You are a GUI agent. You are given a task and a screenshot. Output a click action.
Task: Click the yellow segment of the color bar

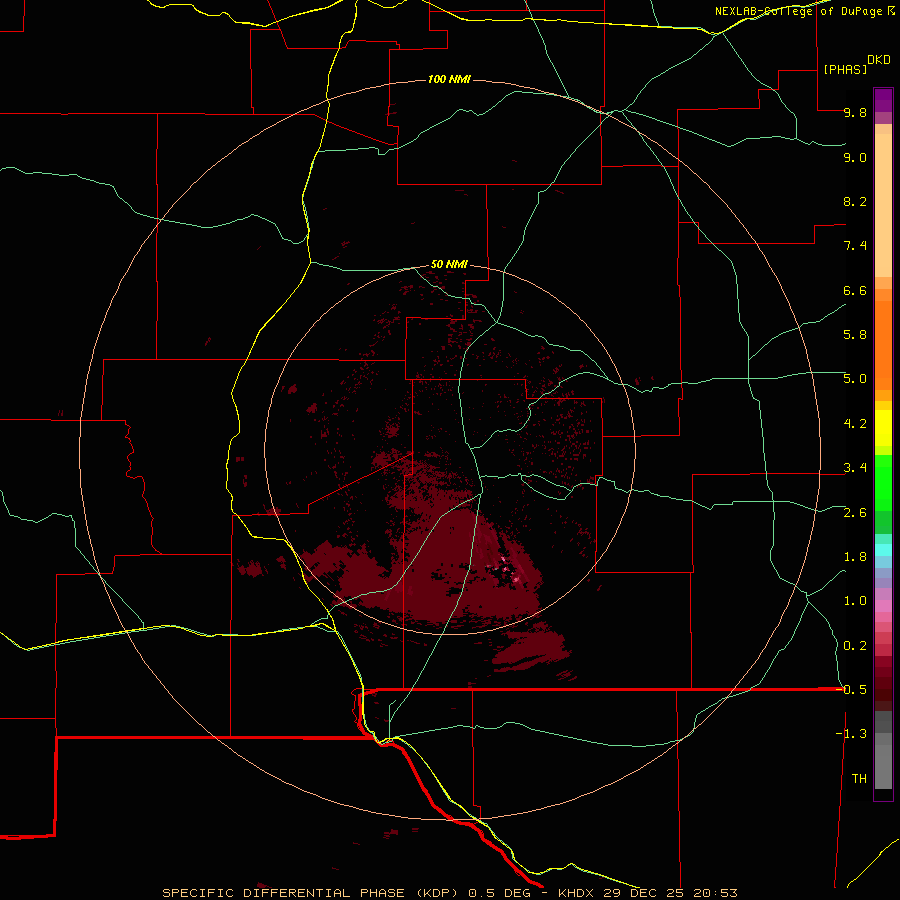[x=883, y=428]
